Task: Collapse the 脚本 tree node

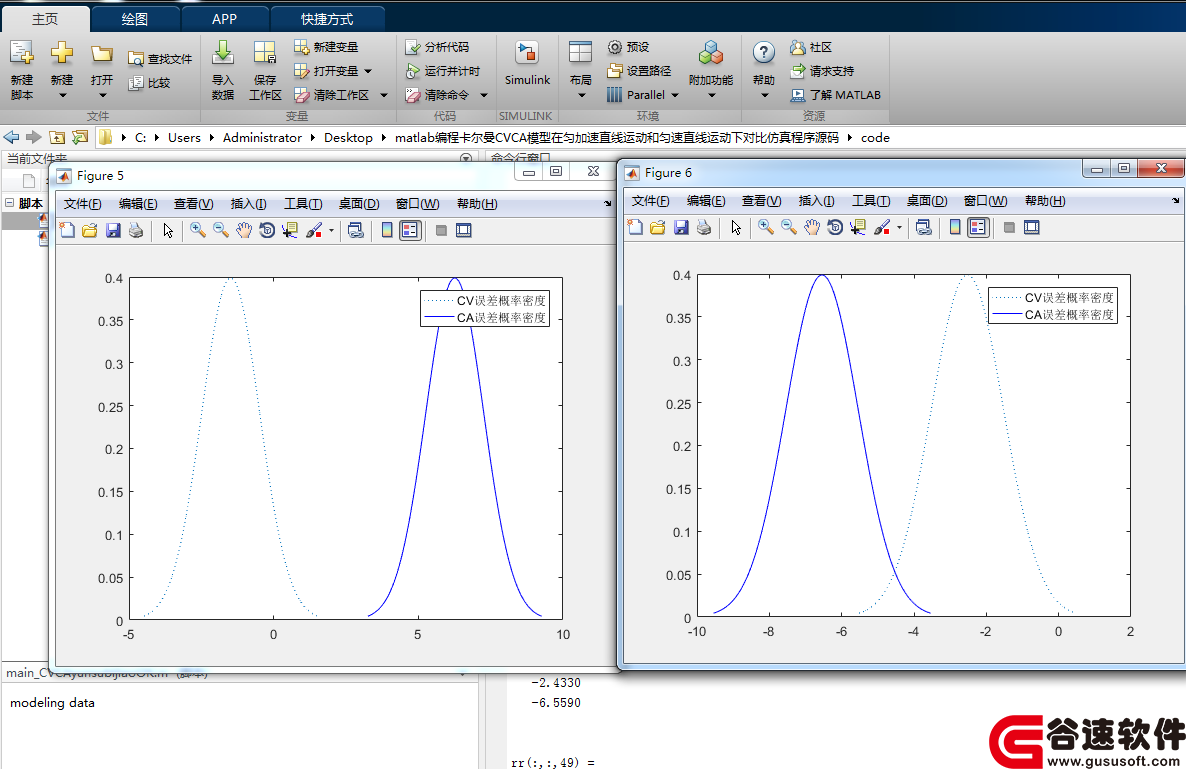Action: coord(10,203)
